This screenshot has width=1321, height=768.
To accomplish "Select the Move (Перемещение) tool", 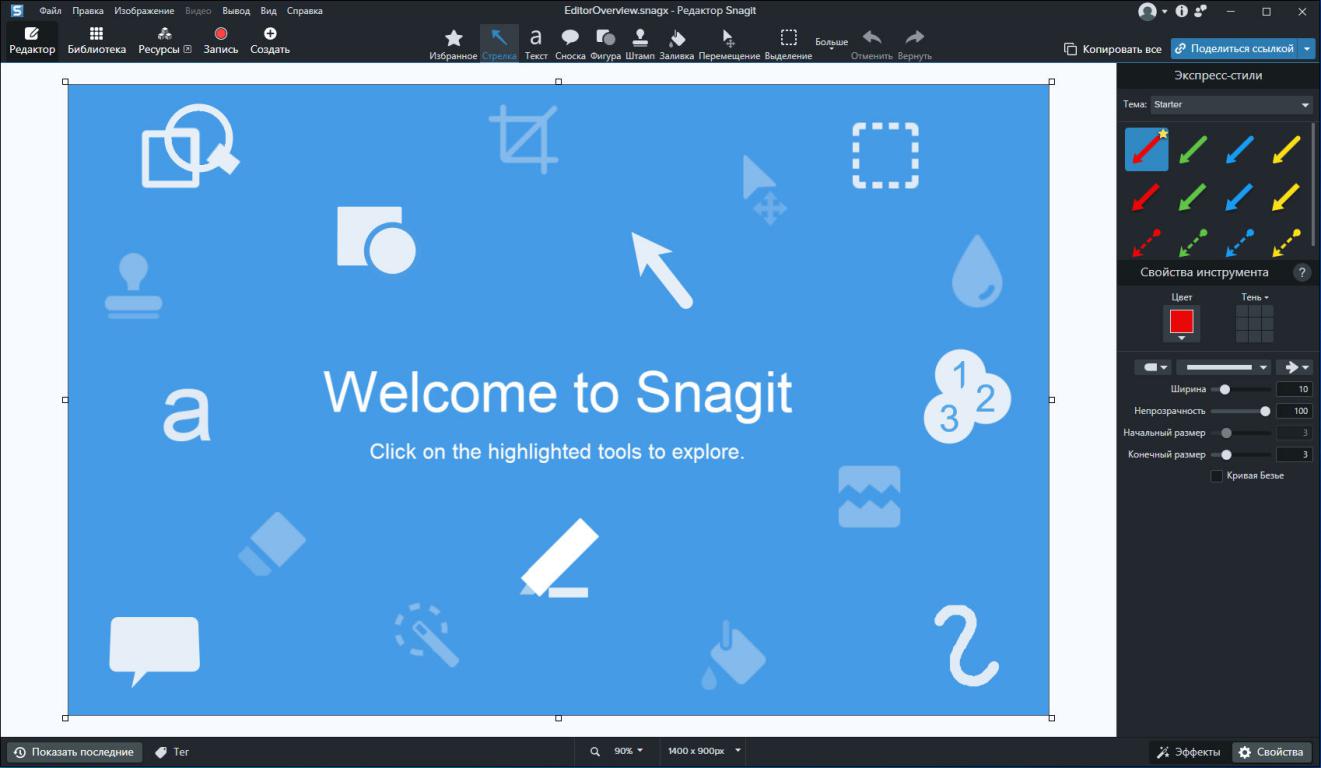I will [729, 43].
